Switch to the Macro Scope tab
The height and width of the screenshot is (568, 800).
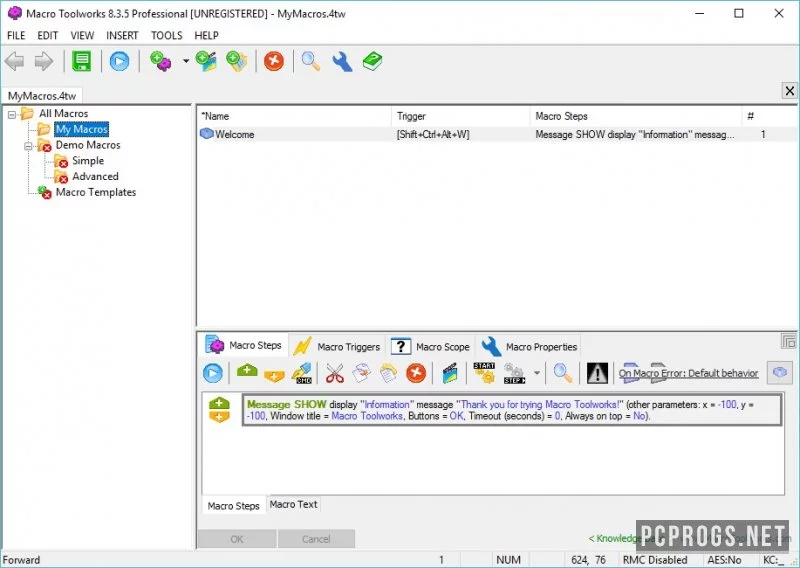tap(431, 347)
